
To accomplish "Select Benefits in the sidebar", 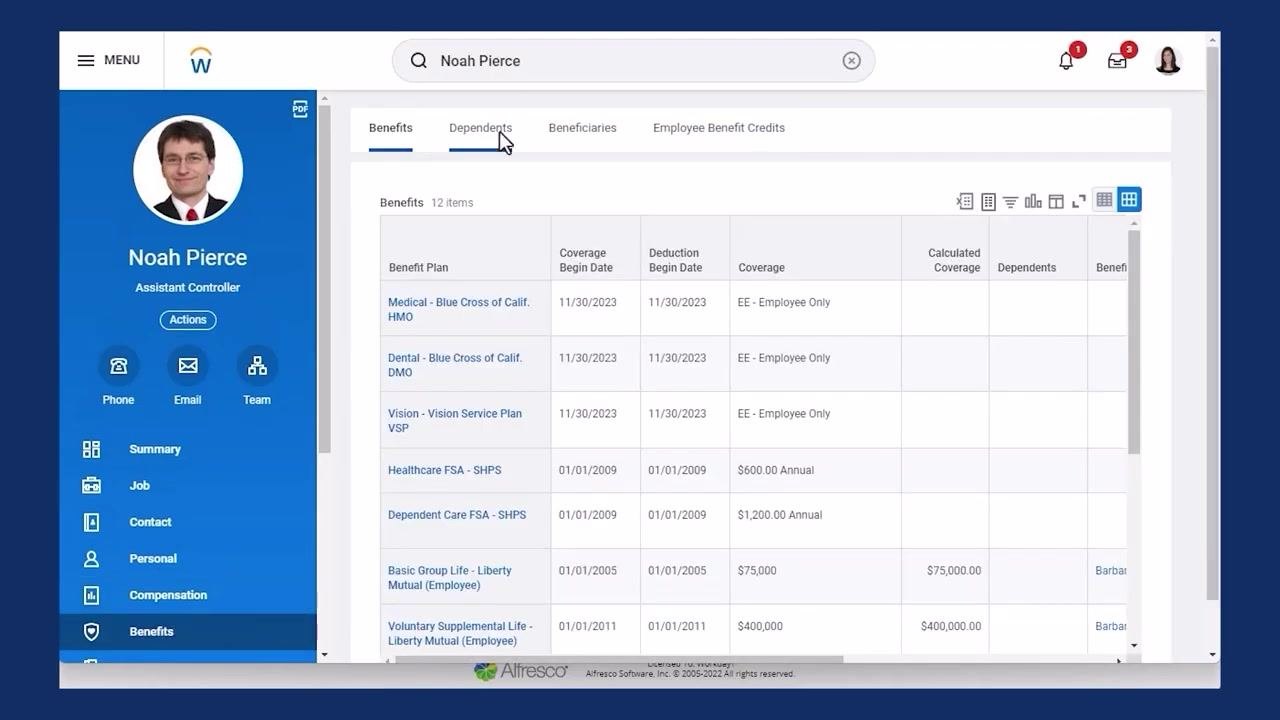I will 188,632.
